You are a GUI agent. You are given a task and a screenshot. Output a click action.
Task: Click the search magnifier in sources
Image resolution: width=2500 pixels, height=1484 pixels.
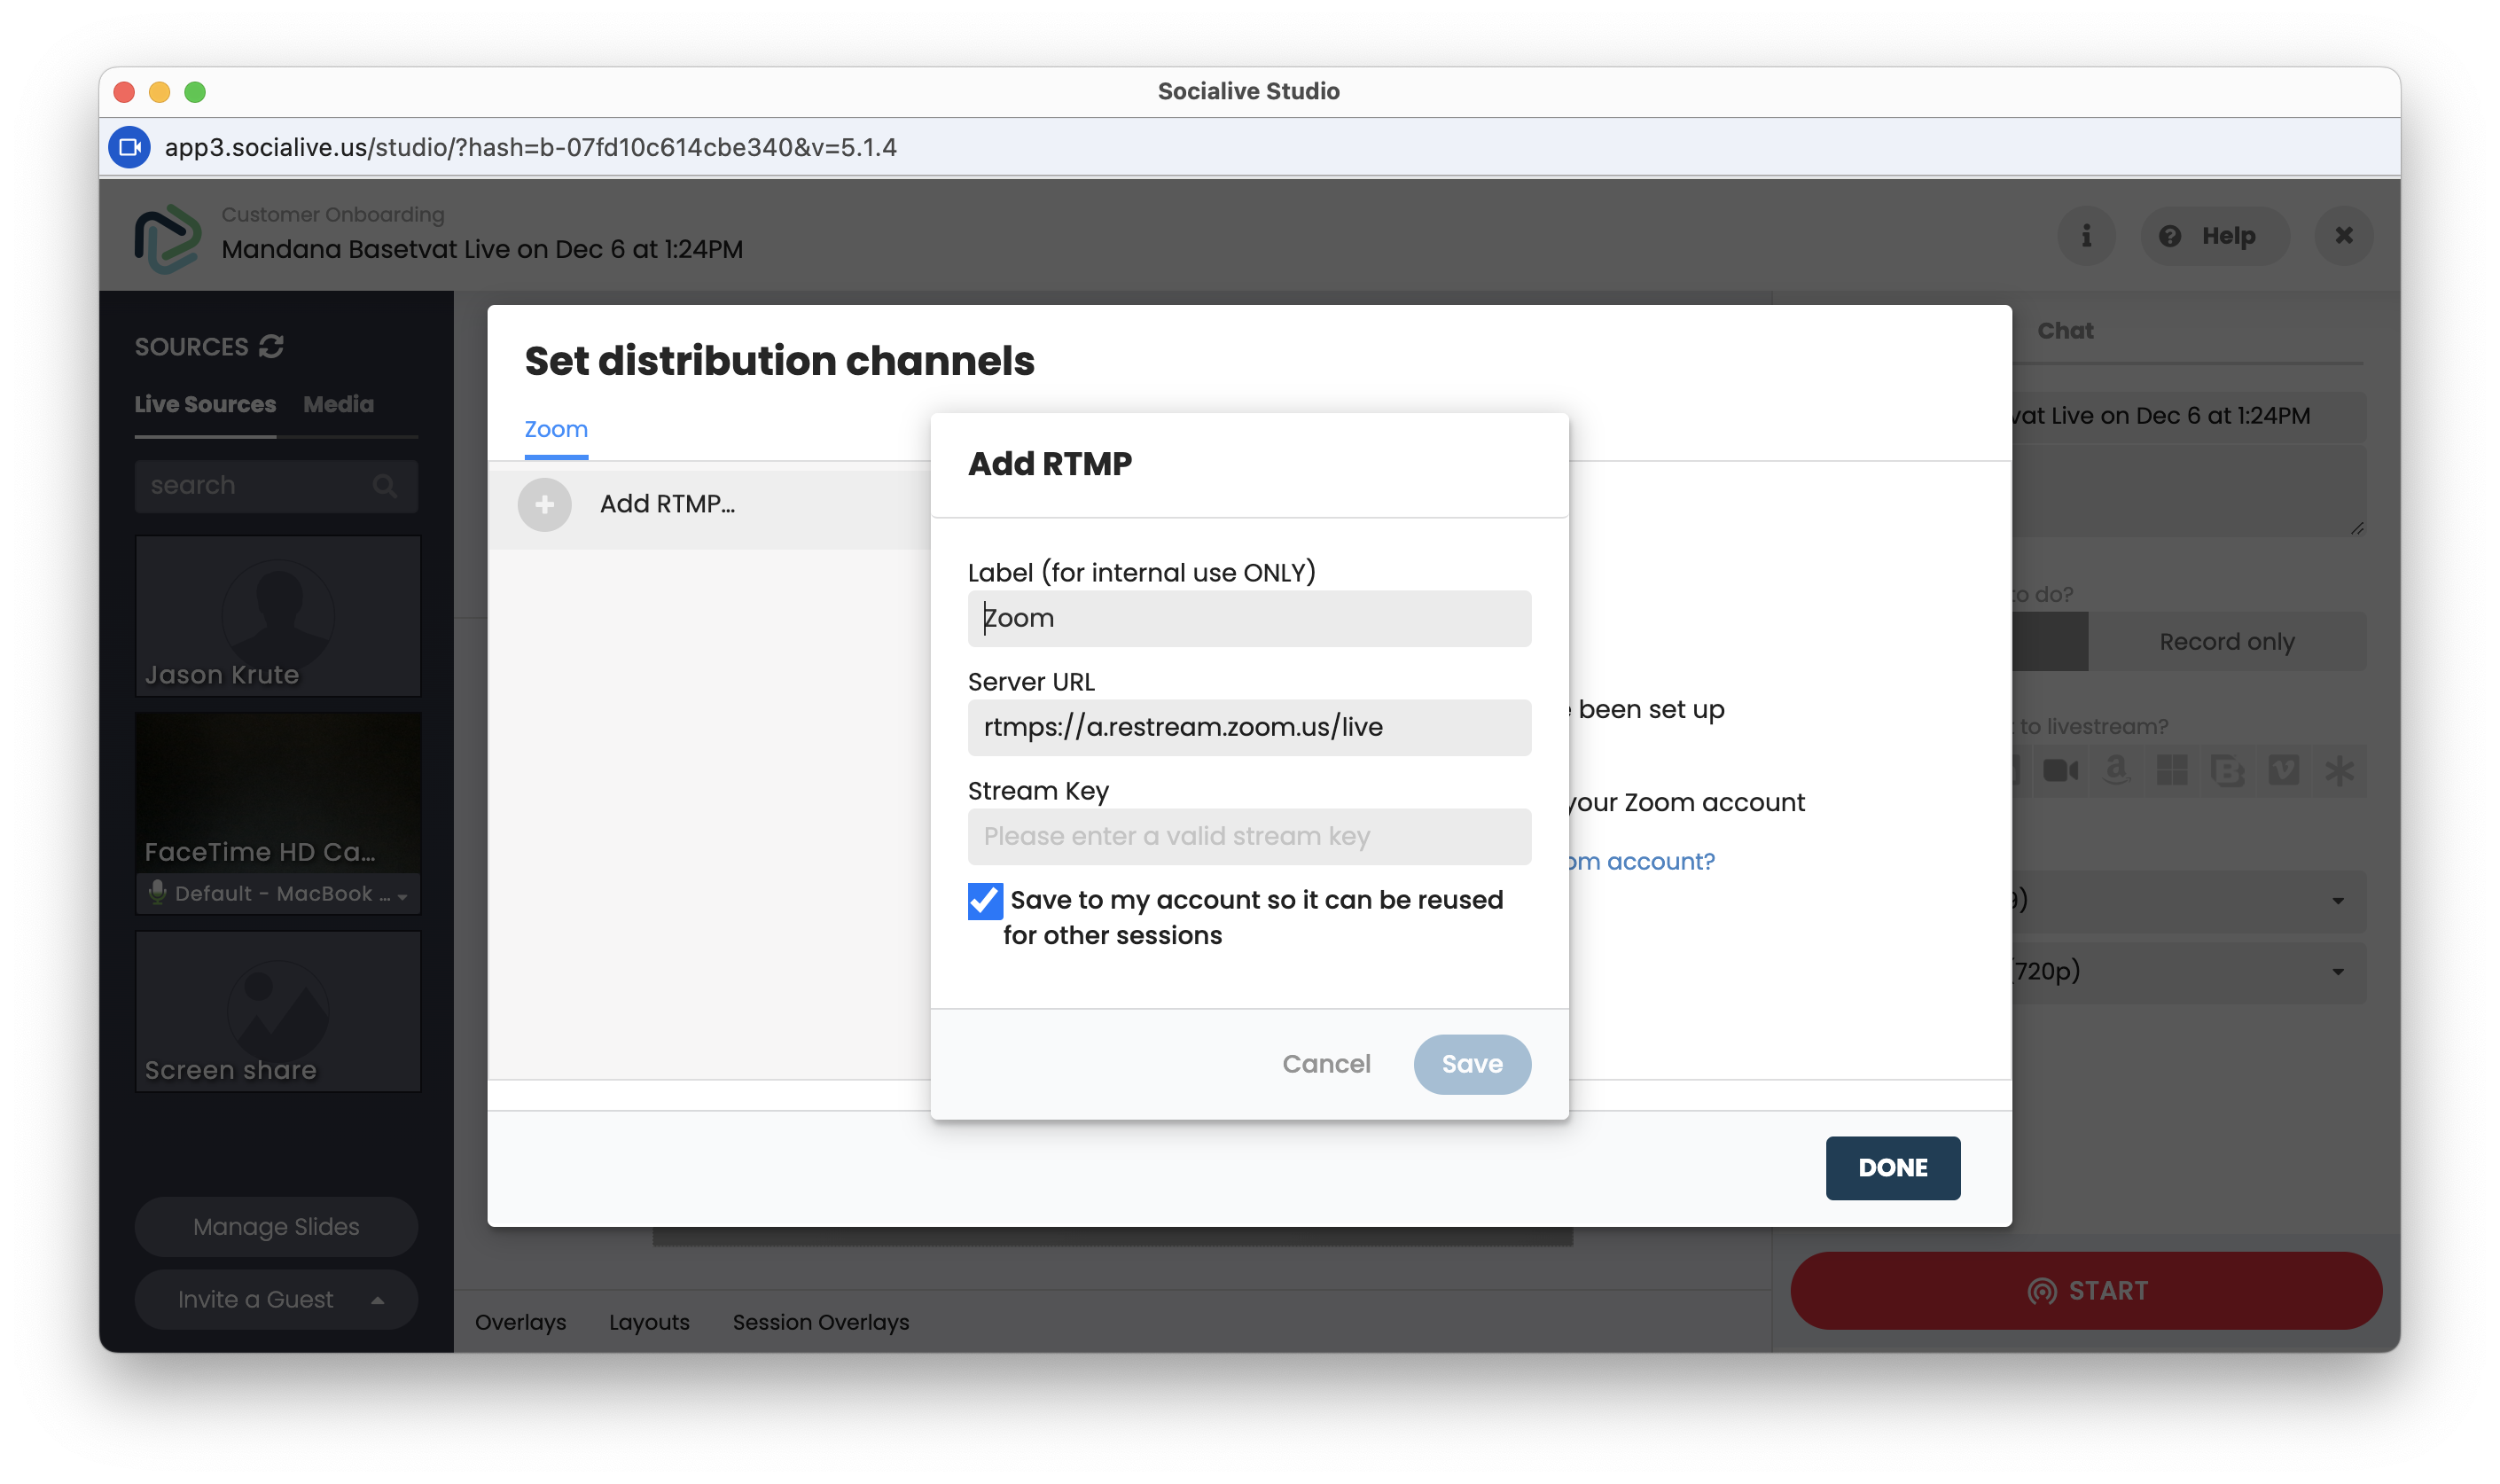pyautogui.click(x=385, y=486)
